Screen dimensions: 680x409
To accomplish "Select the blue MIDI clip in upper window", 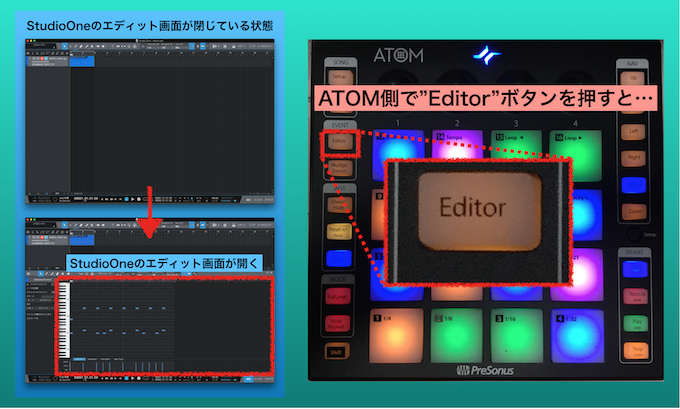I will tap(82, 61).
